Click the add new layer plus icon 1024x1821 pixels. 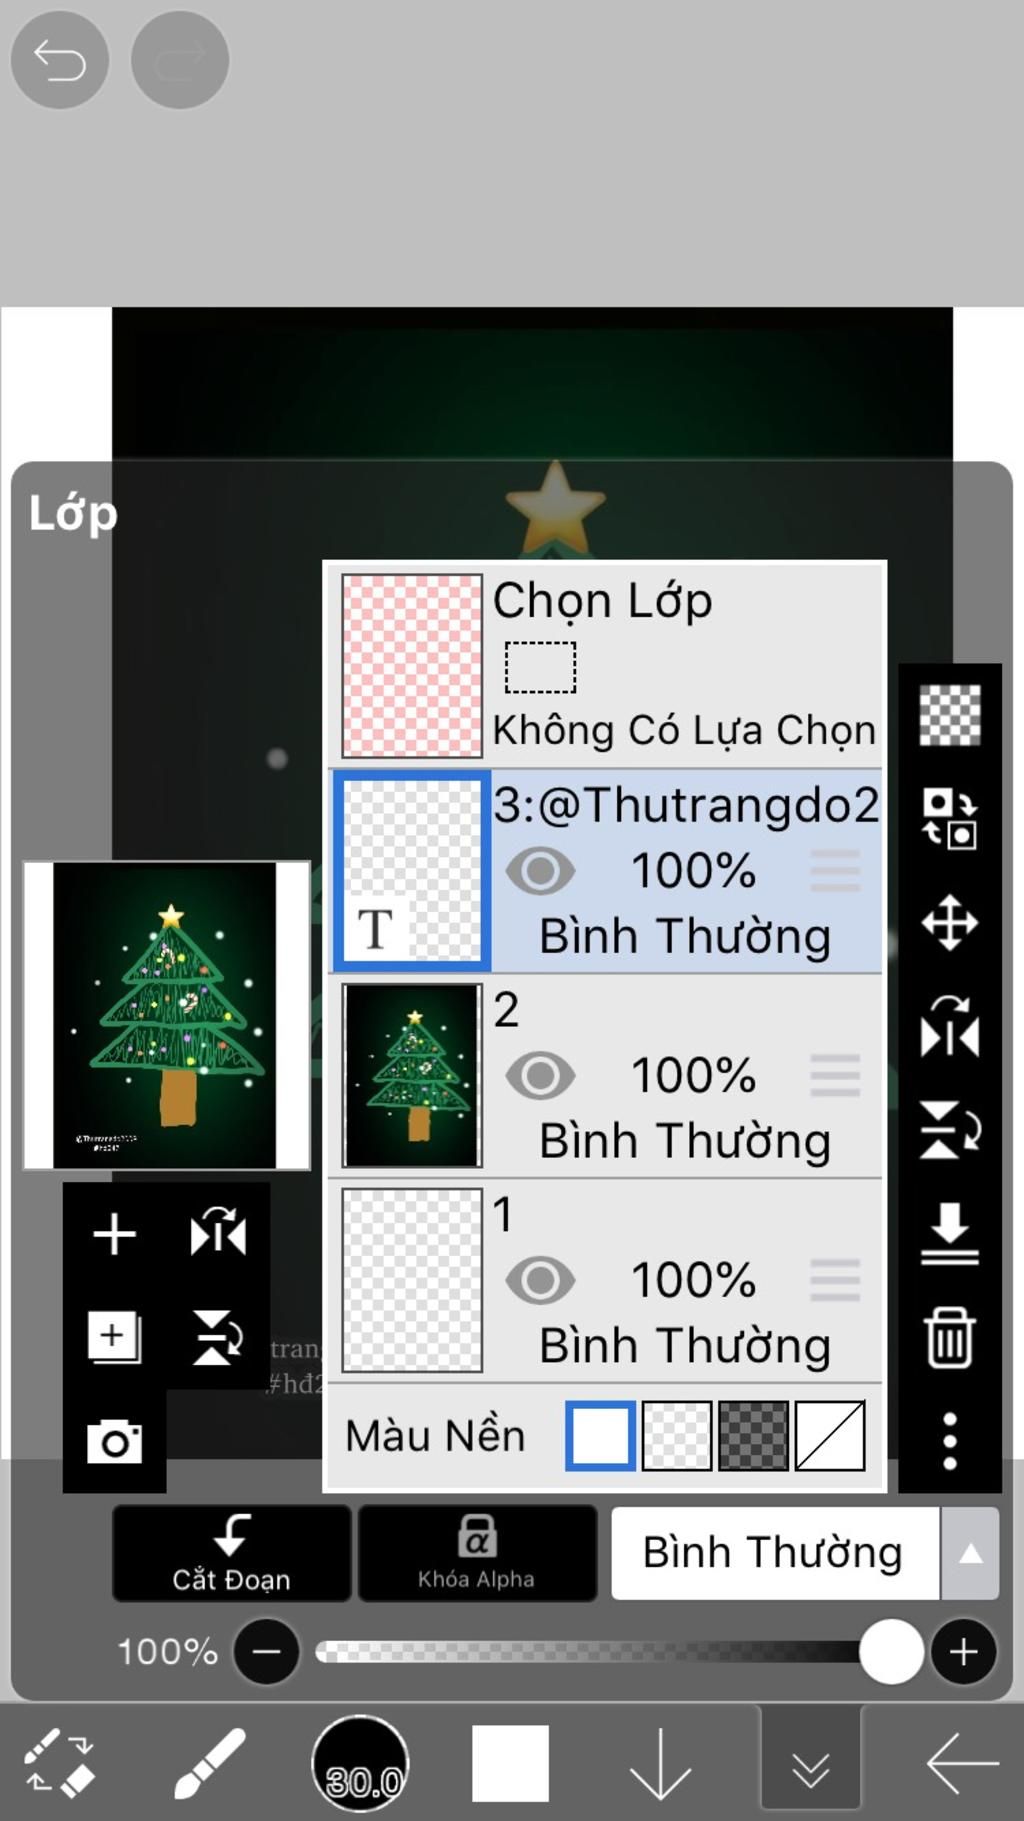click(114, 1234)
